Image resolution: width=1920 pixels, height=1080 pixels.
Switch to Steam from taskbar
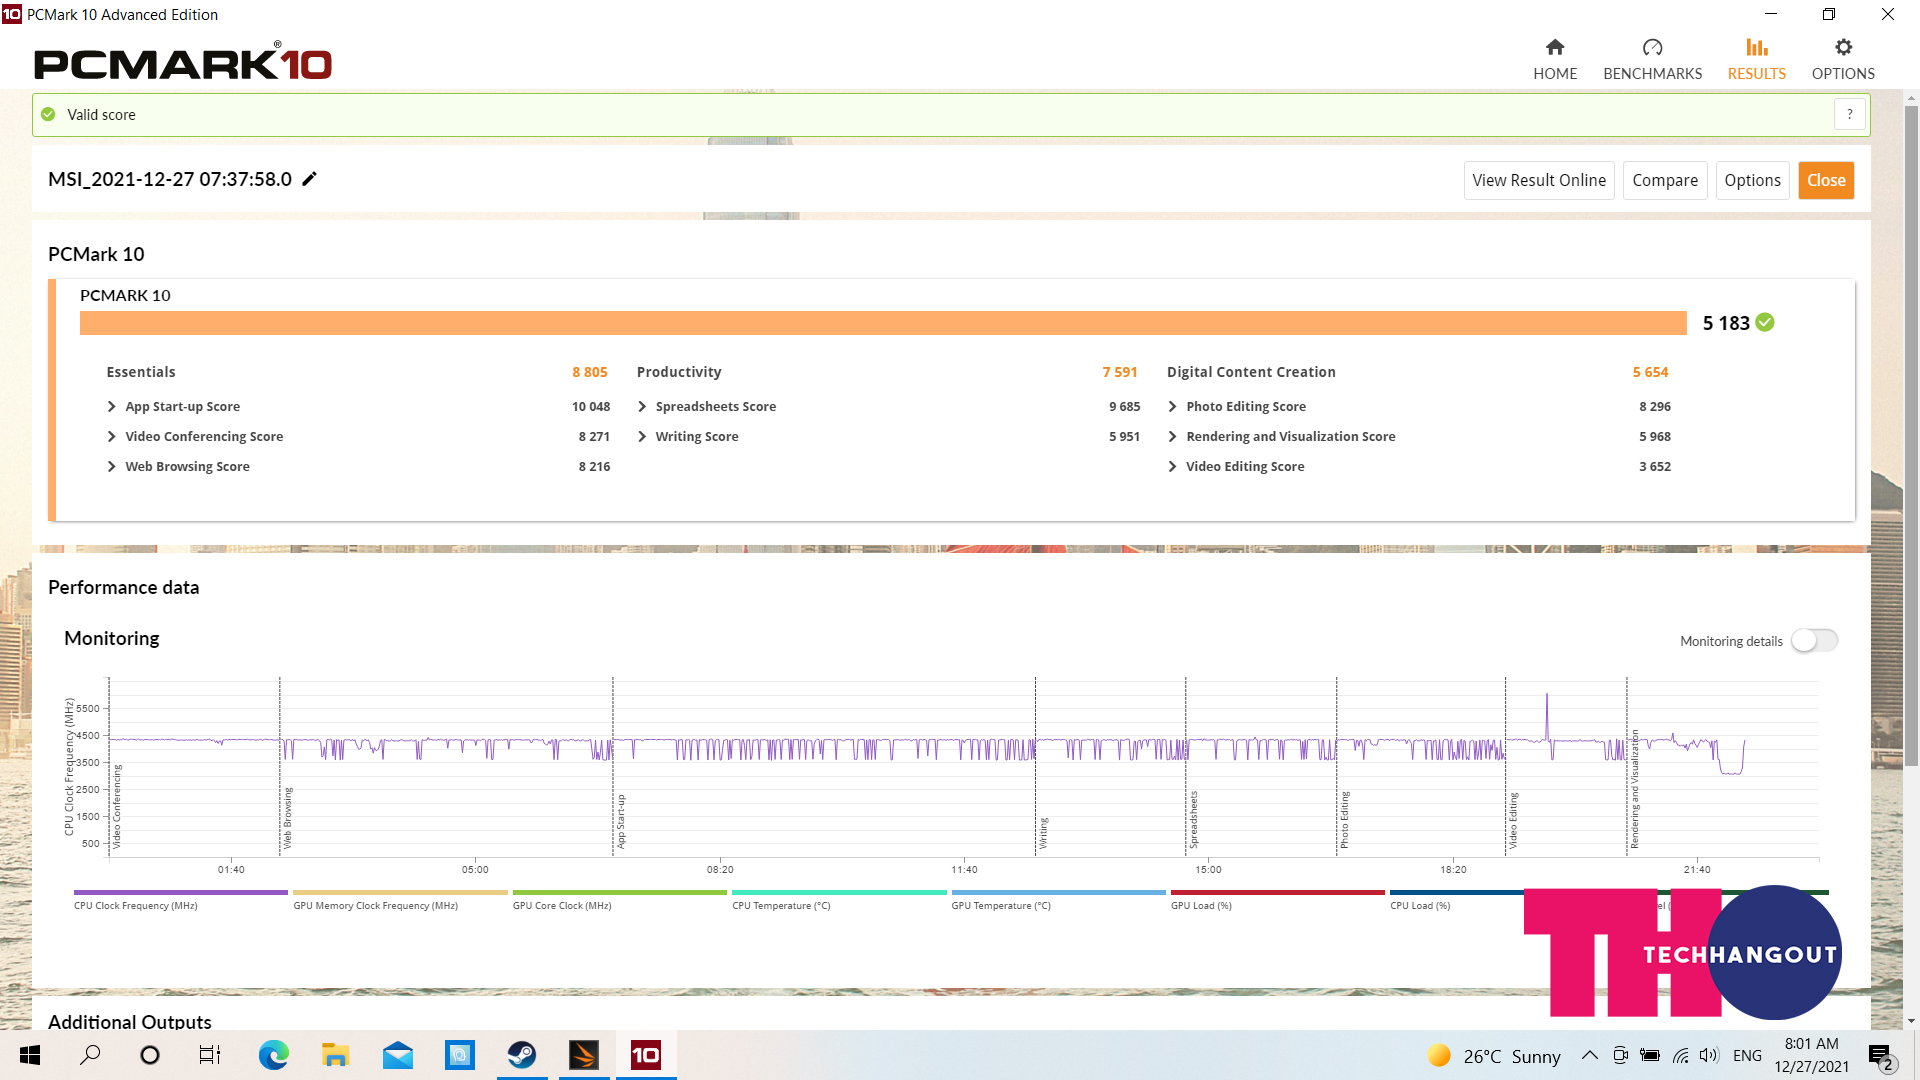coord(522,1055)
